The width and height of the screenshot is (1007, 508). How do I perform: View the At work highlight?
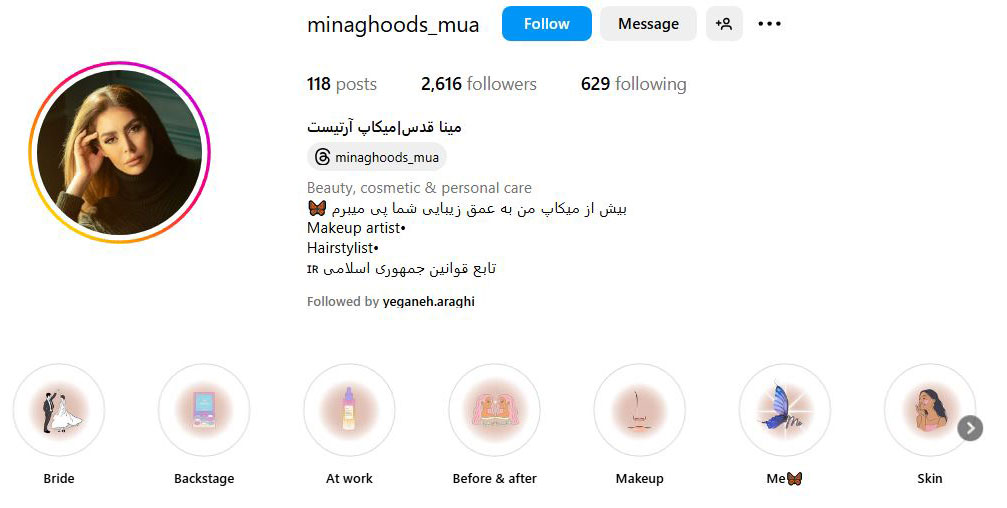pos(349,410)
